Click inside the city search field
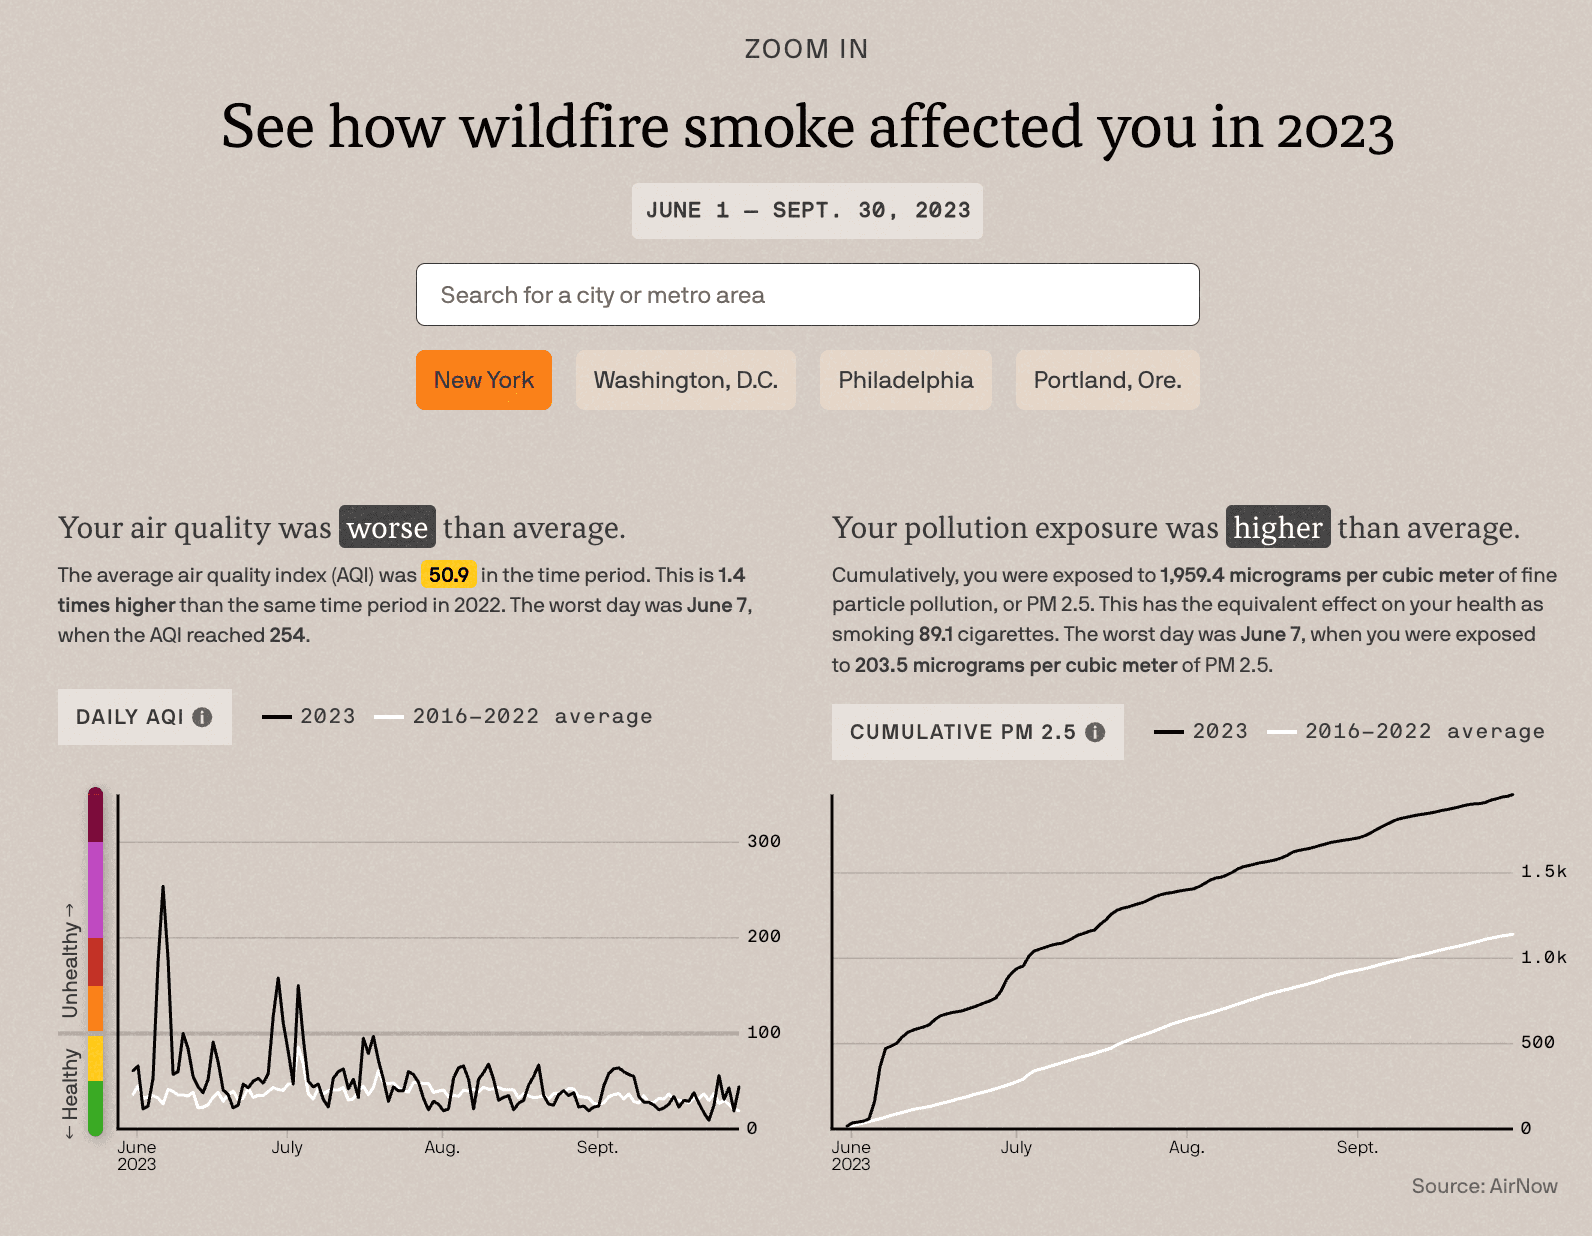The width and height of the screenshot is (1592, 1236). coord(808,294)
